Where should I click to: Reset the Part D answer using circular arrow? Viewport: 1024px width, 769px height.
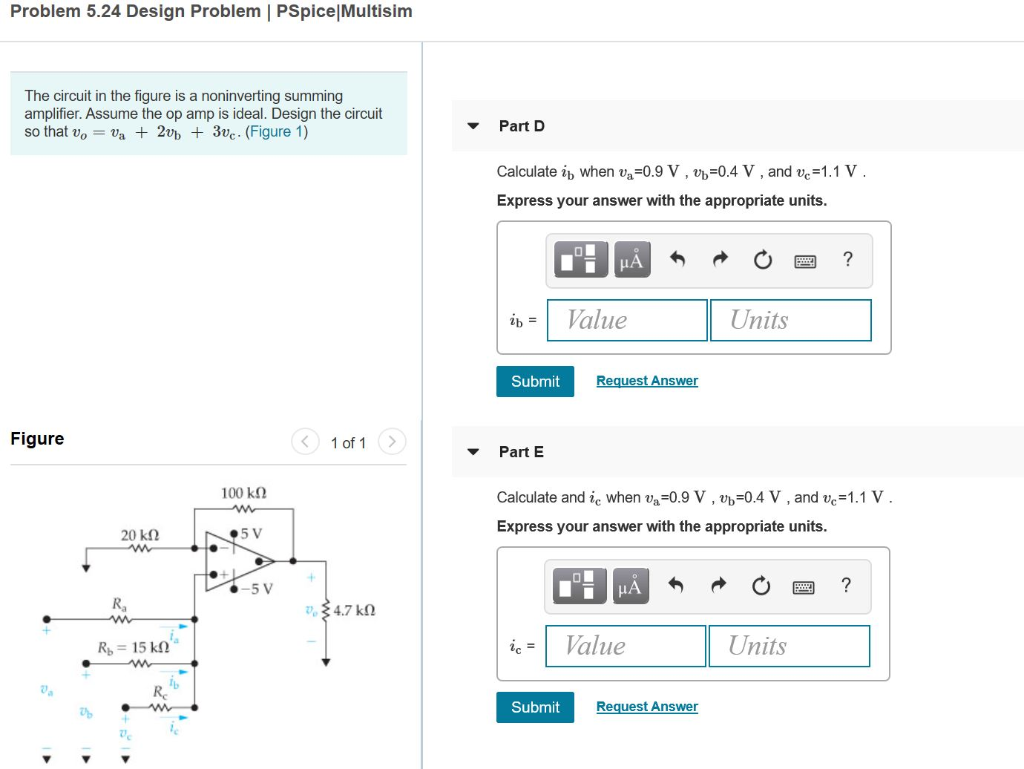(x=762, y=259)
